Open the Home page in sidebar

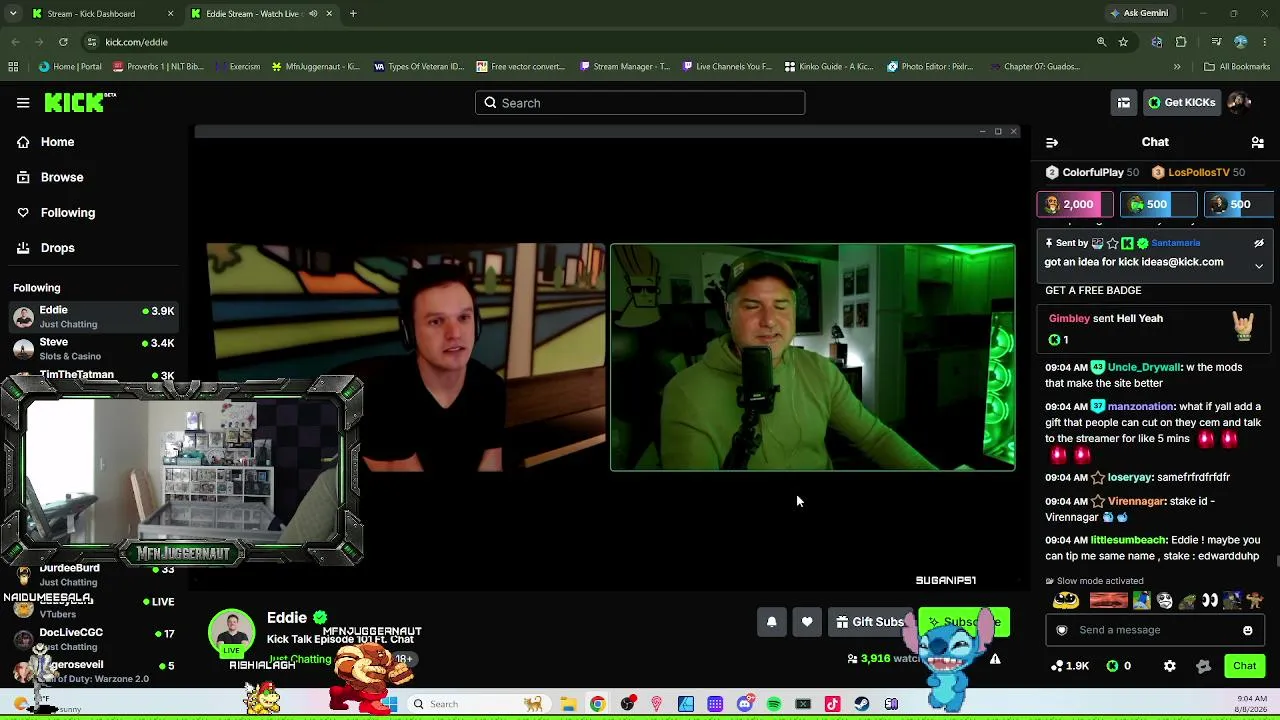pyautogui.click(x=57, y=142)
